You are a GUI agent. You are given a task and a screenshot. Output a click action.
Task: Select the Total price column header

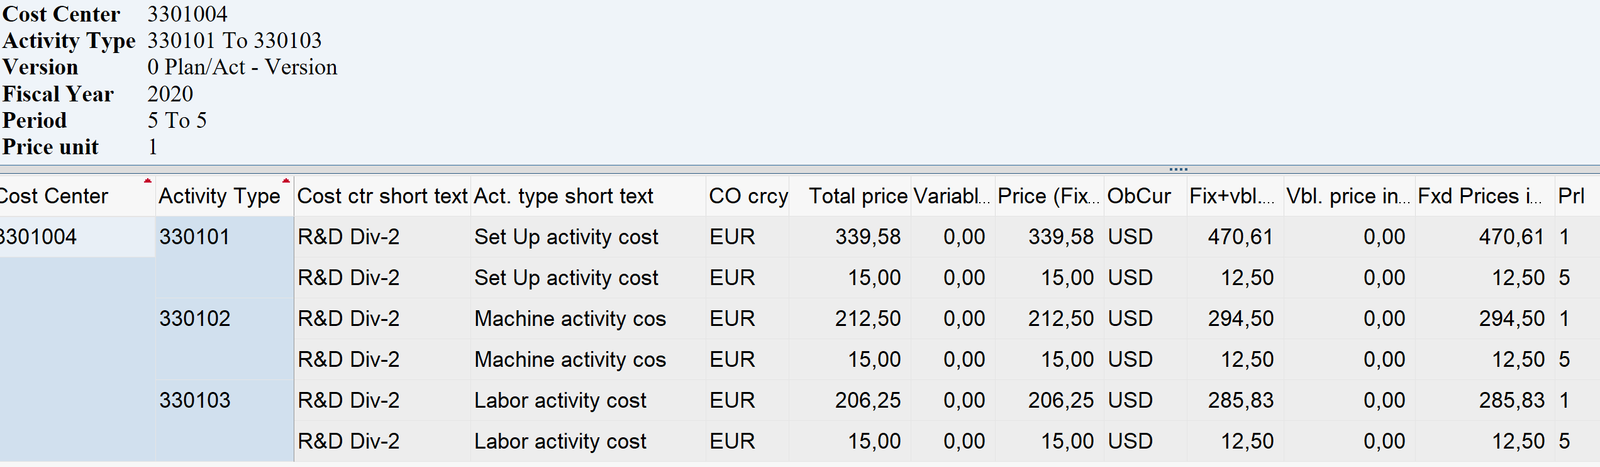click(857, 196)
